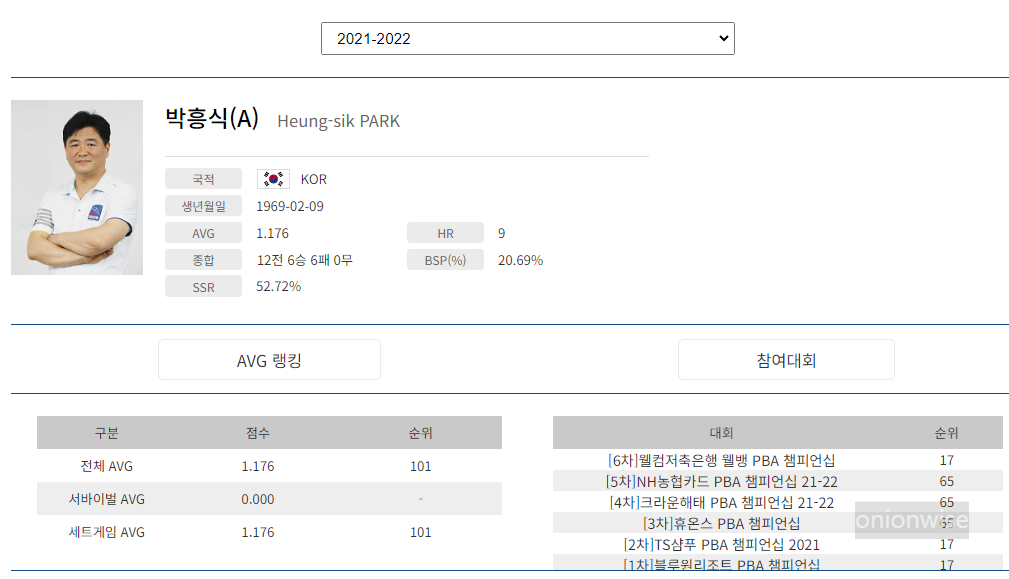This screenshot has width=1009, height=579.
Task: Select a different season from the combo box
Action: tap(527, 38)
